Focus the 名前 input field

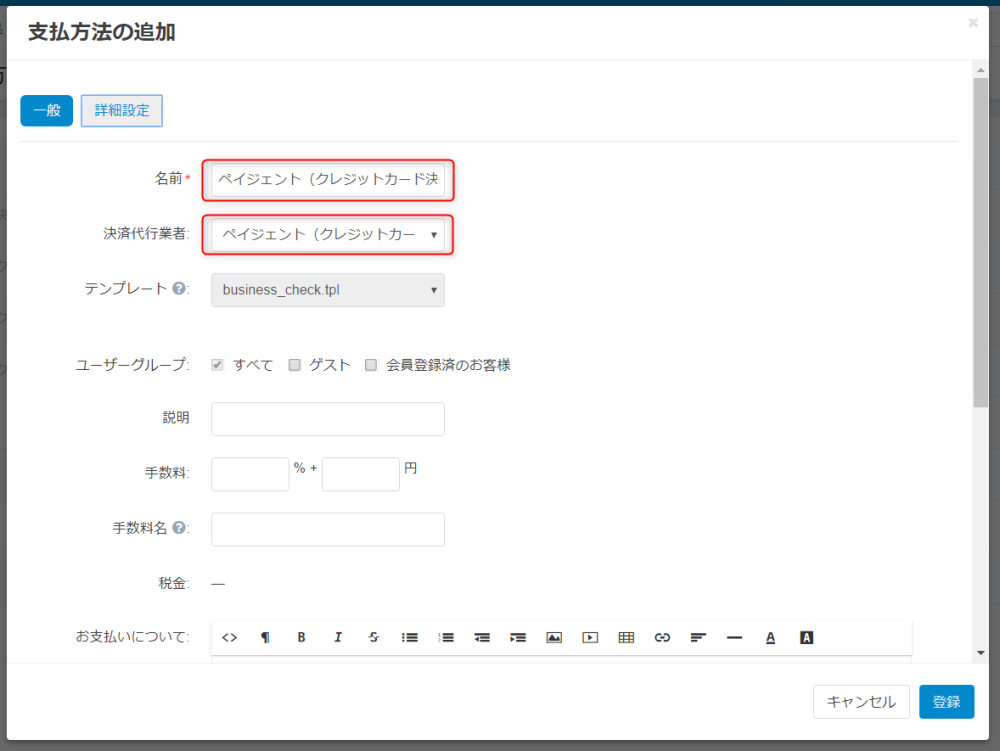[x=328, y=179]
